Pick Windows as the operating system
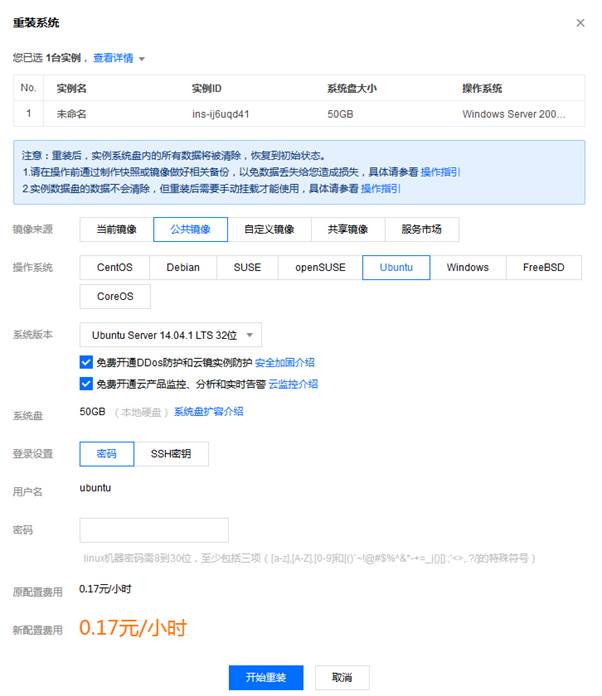Viewport: 602px width, 696px height. coord(467,267)
